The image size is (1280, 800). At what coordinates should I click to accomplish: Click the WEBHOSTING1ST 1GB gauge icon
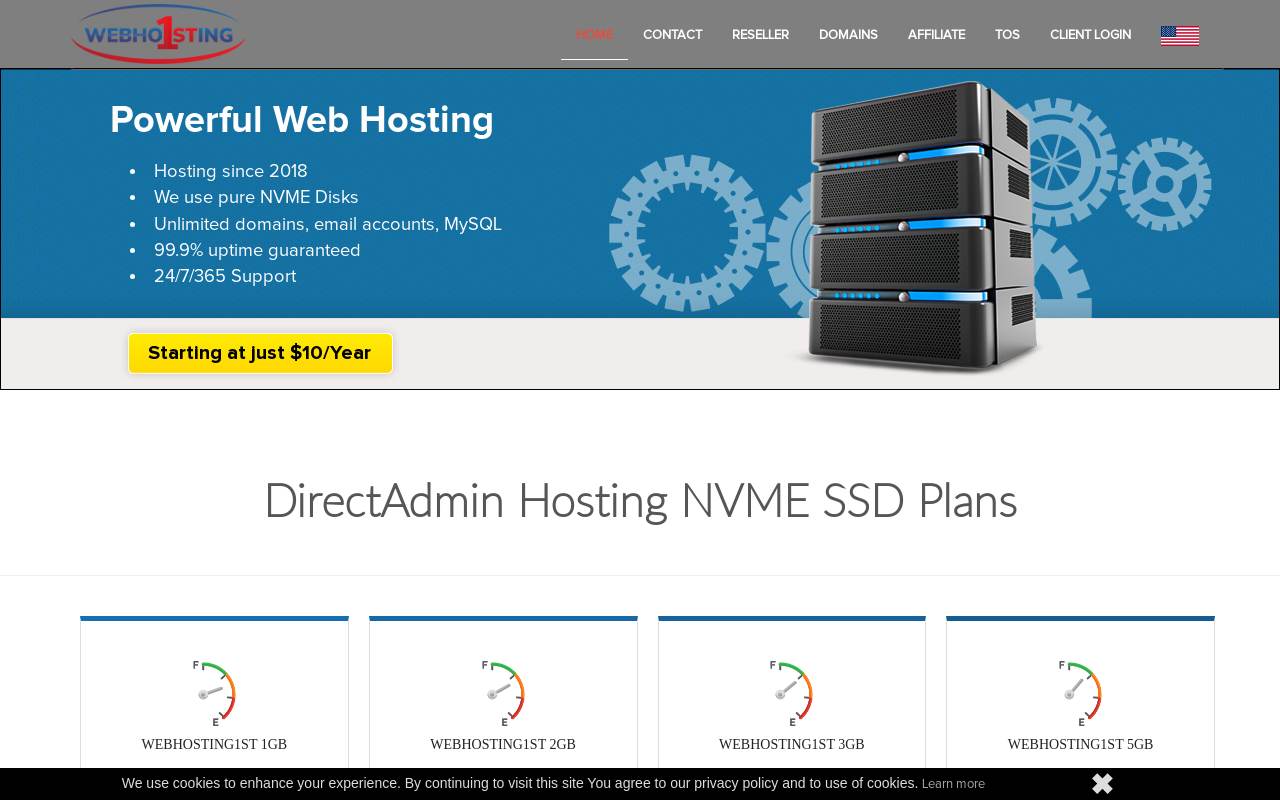[214, 693]
